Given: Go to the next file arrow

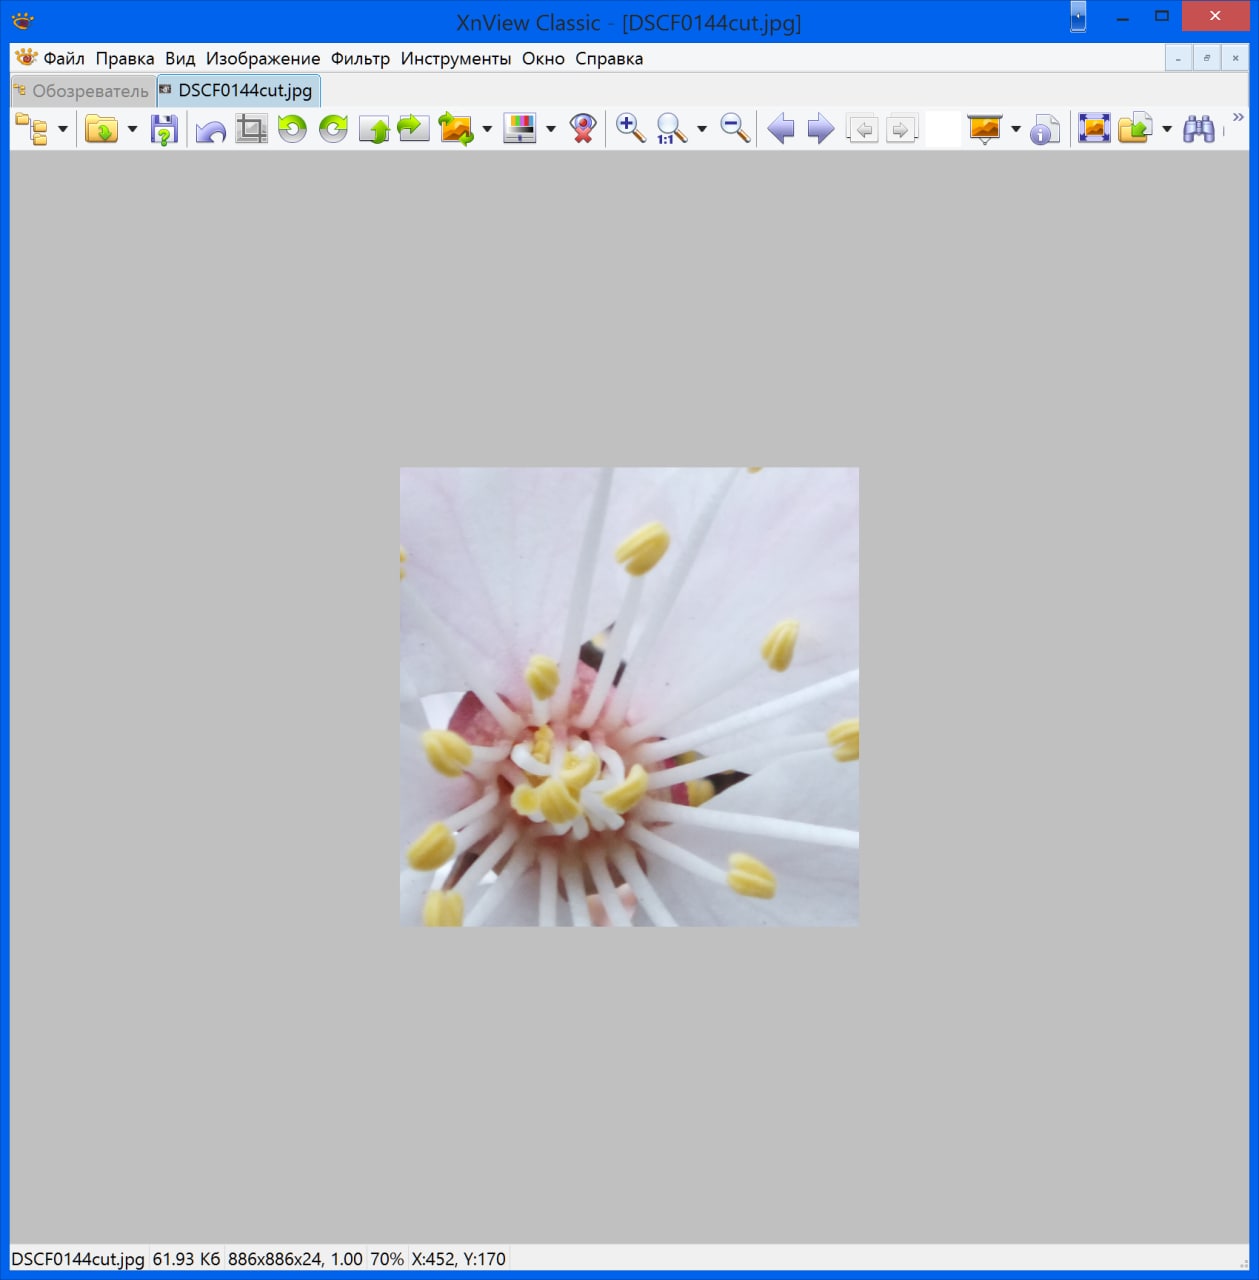Looking at the screenshot, I should 821,129.
